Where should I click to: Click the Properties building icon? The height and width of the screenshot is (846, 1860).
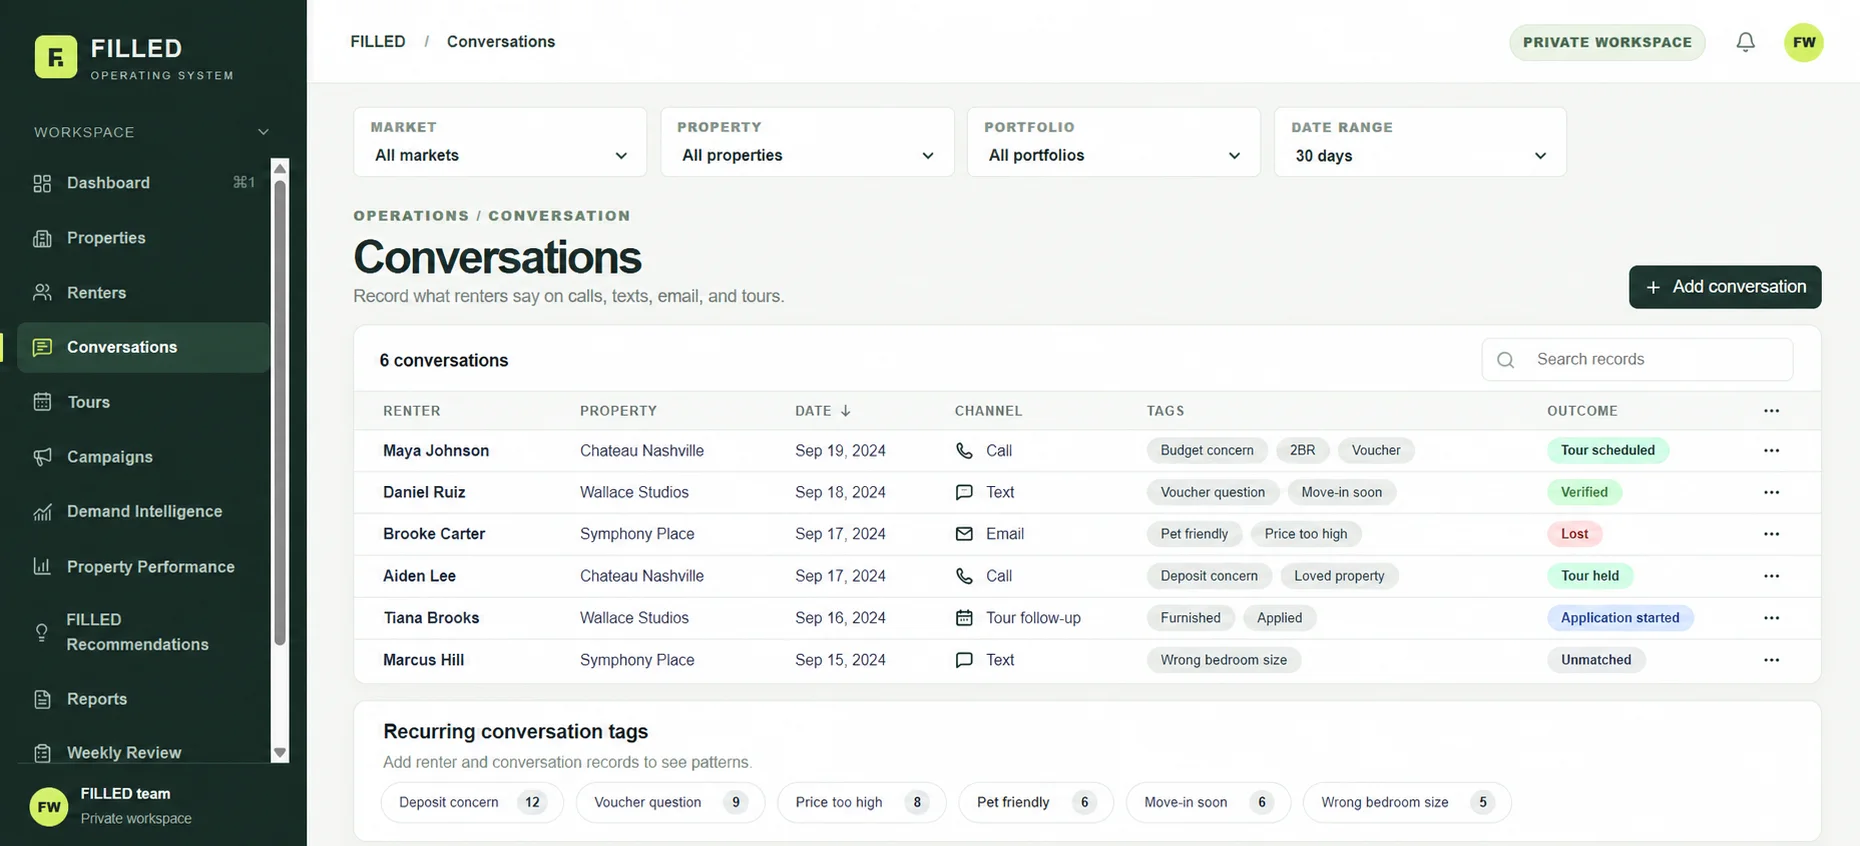42,238
